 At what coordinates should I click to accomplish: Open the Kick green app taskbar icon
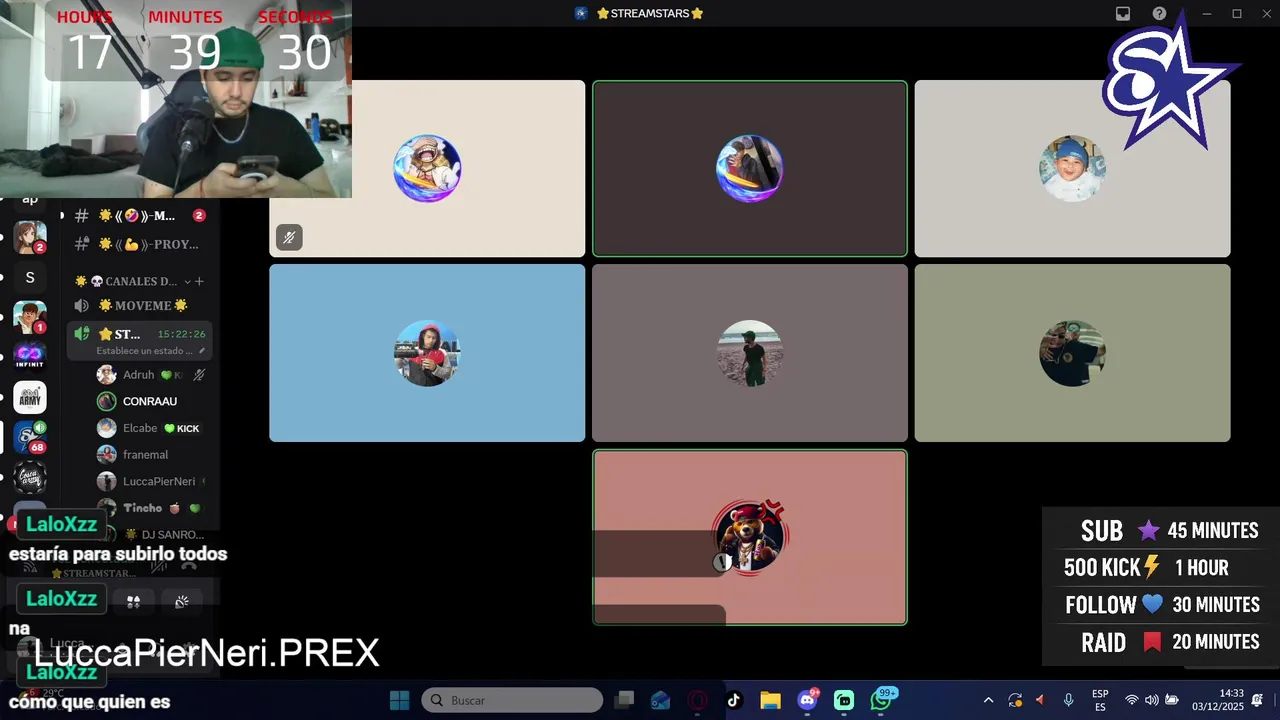point(844,700)
